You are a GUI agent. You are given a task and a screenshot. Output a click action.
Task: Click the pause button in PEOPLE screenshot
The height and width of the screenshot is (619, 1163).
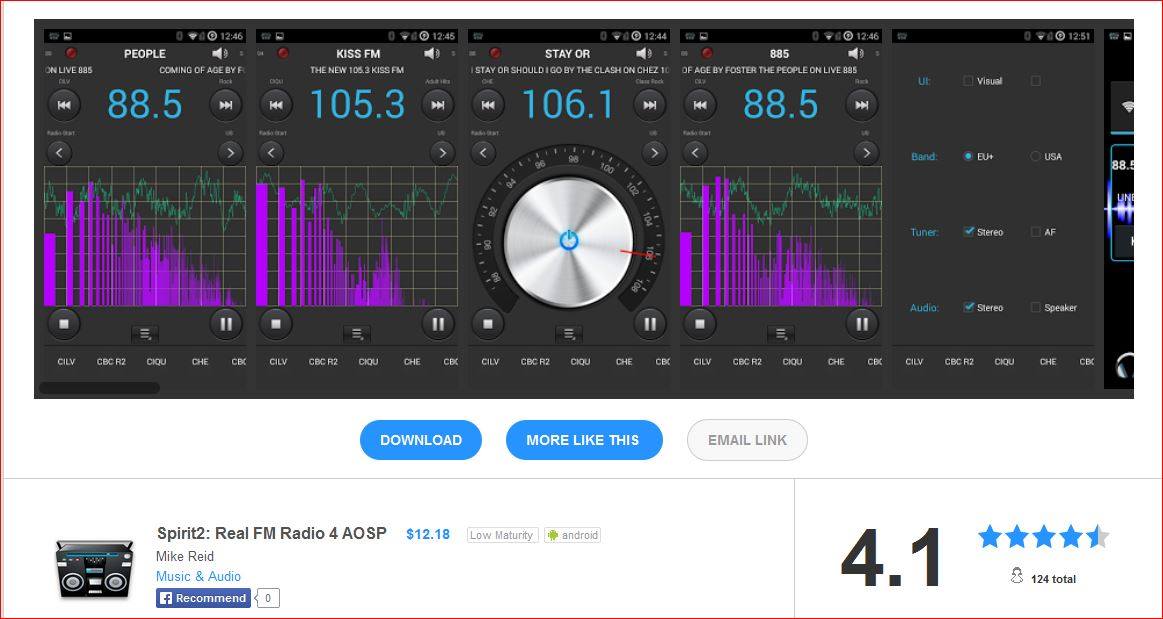225,323
